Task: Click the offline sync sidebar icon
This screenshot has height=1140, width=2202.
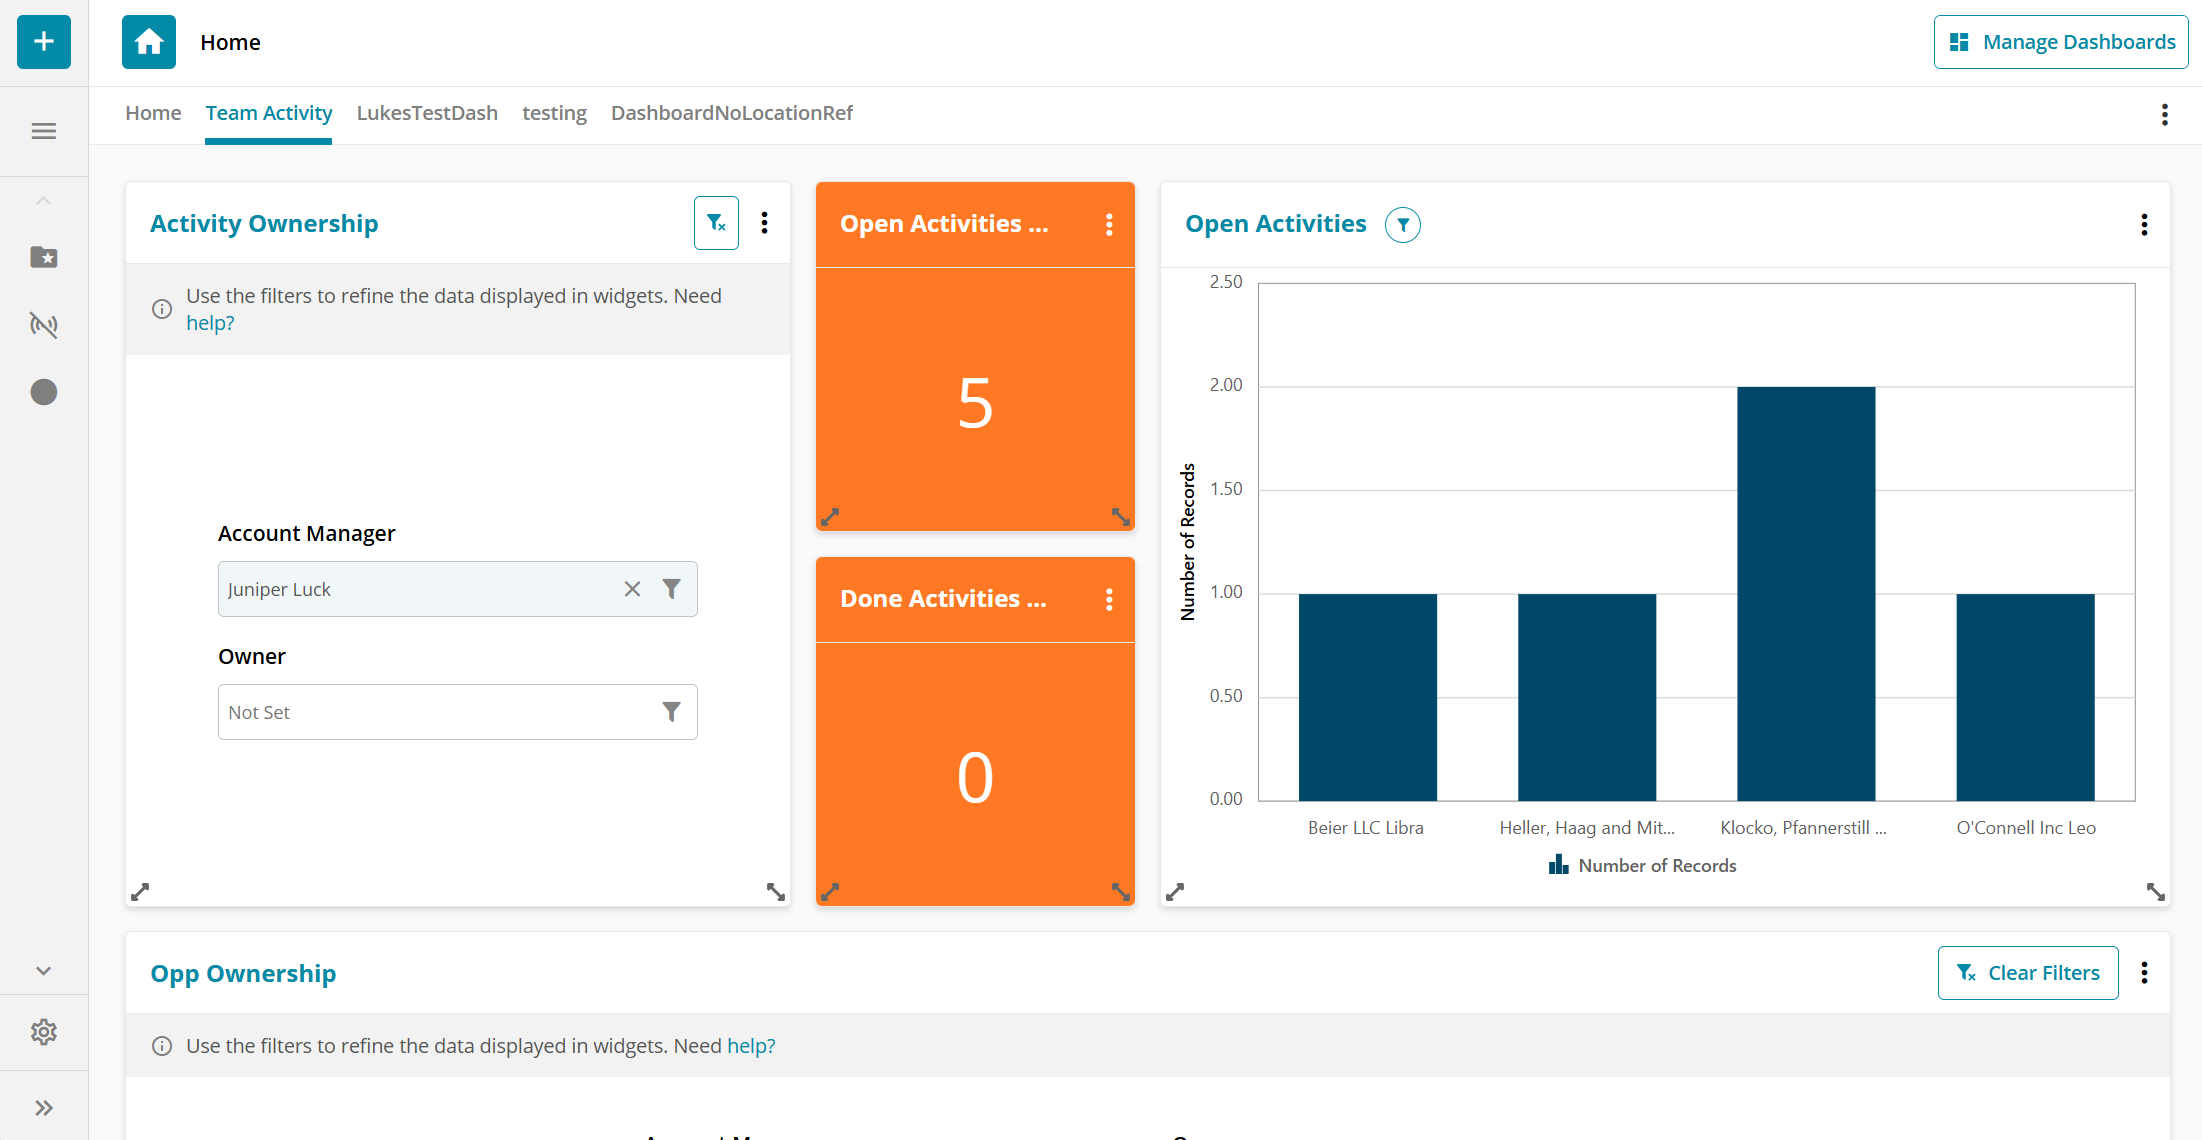Action: pyautogui.click(x=44, y=324)
